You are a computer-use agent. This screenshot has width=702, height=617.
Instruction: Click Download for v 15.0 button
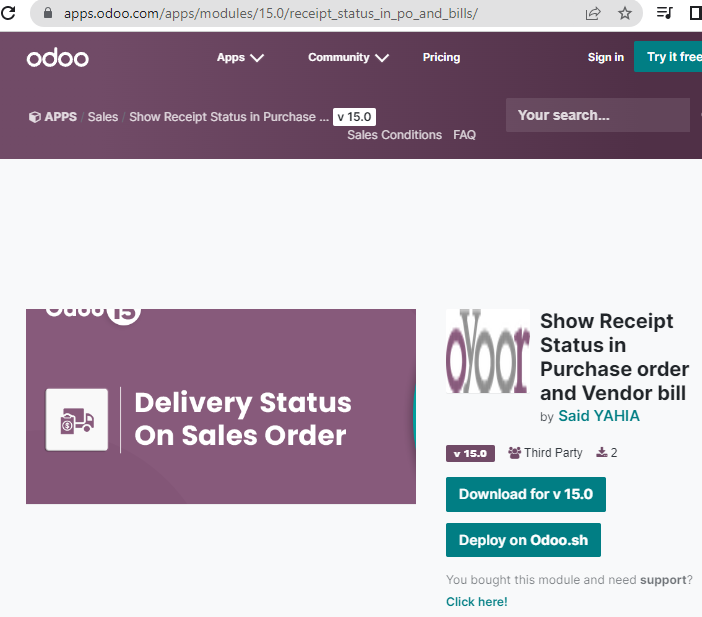(526, 494)
